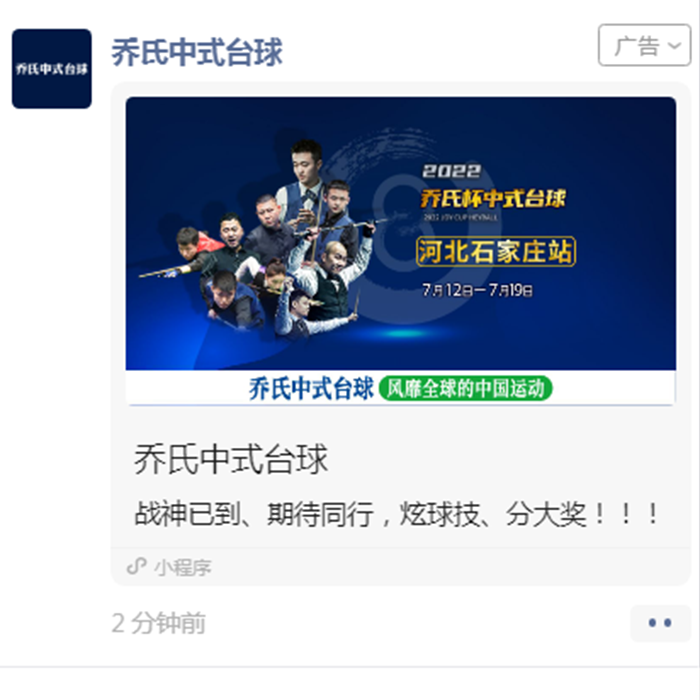
Task: Open the billiards tournament banner image
Action: point(400,251)
